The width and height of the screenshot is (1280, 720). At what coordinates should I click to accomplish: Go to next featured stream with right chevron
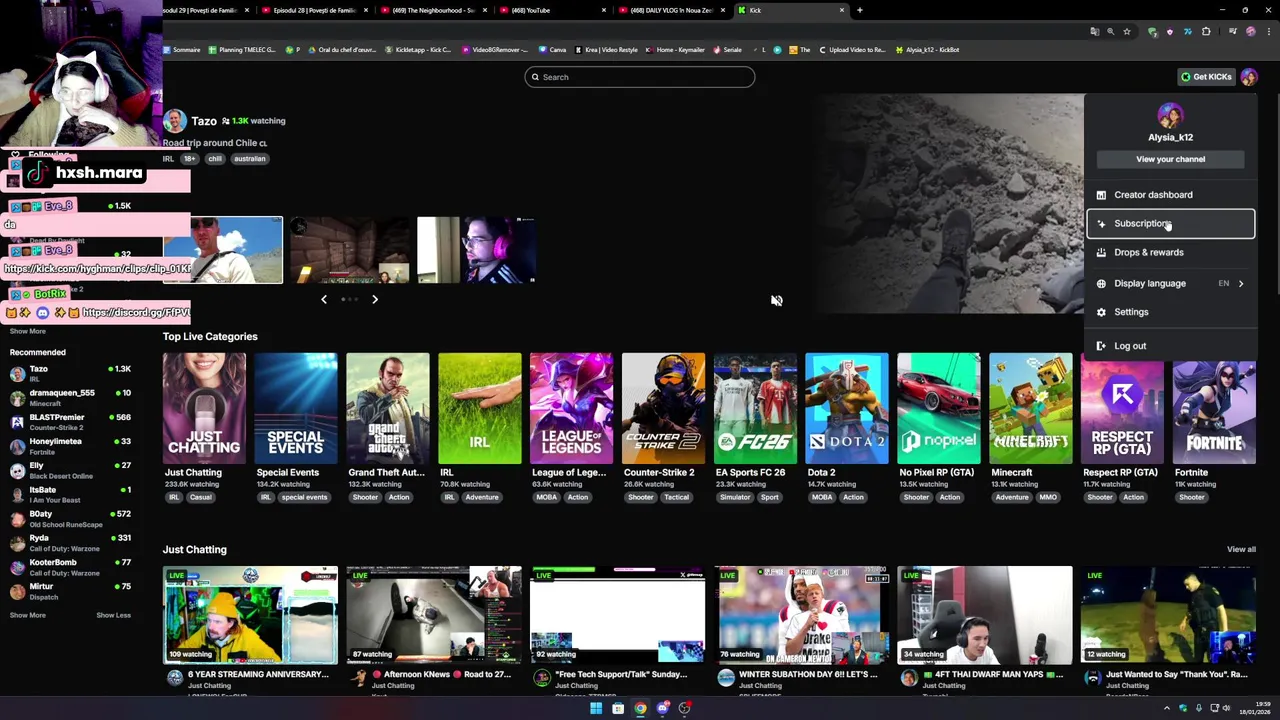(x=375, y=299)
